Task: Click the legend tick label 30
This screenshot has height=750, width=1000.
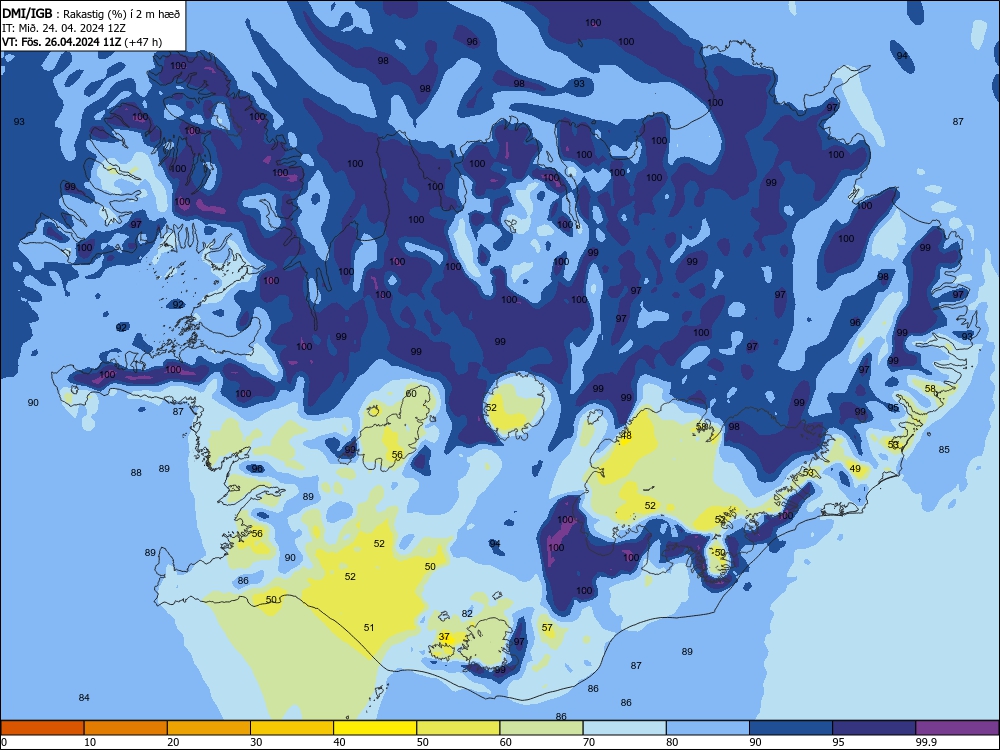Action: pyautogui.click(x=256, y=742)
